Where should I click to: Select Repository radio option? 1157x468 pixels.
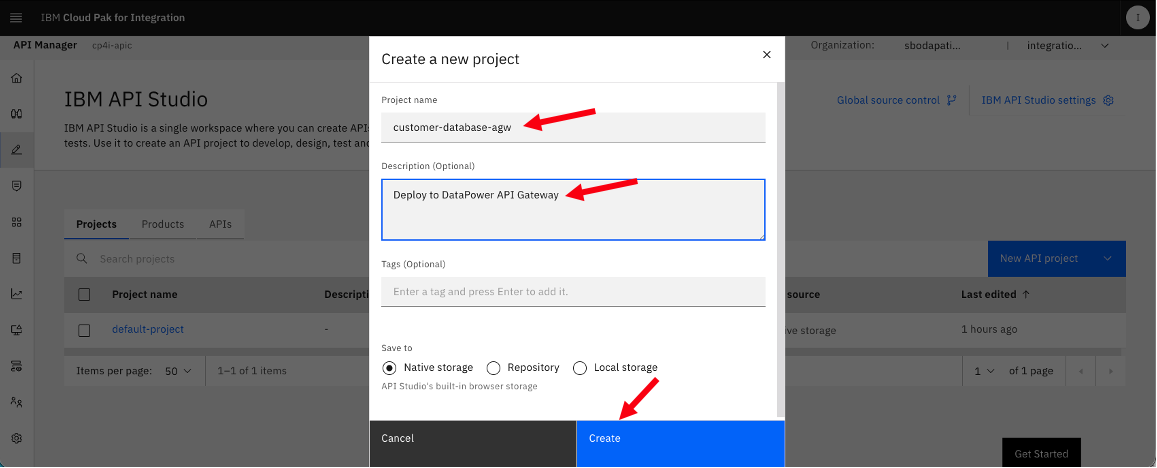(x=493, y=368)
